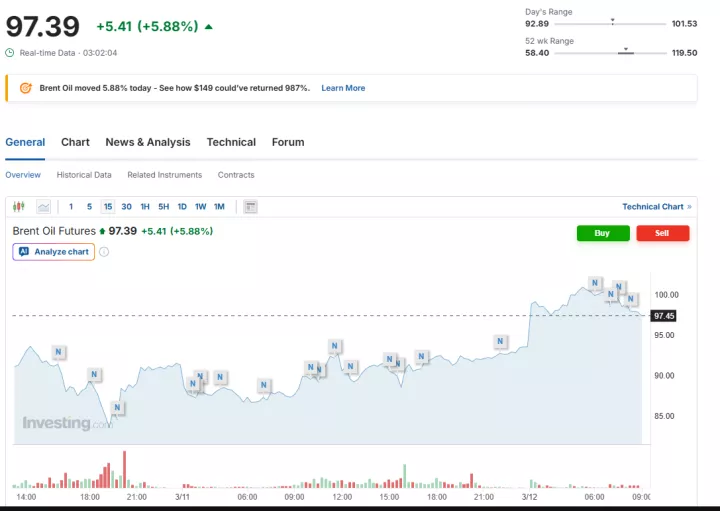Open the Technical Chart link
This screenshot has height=511, width=720.
click(656, 207)
